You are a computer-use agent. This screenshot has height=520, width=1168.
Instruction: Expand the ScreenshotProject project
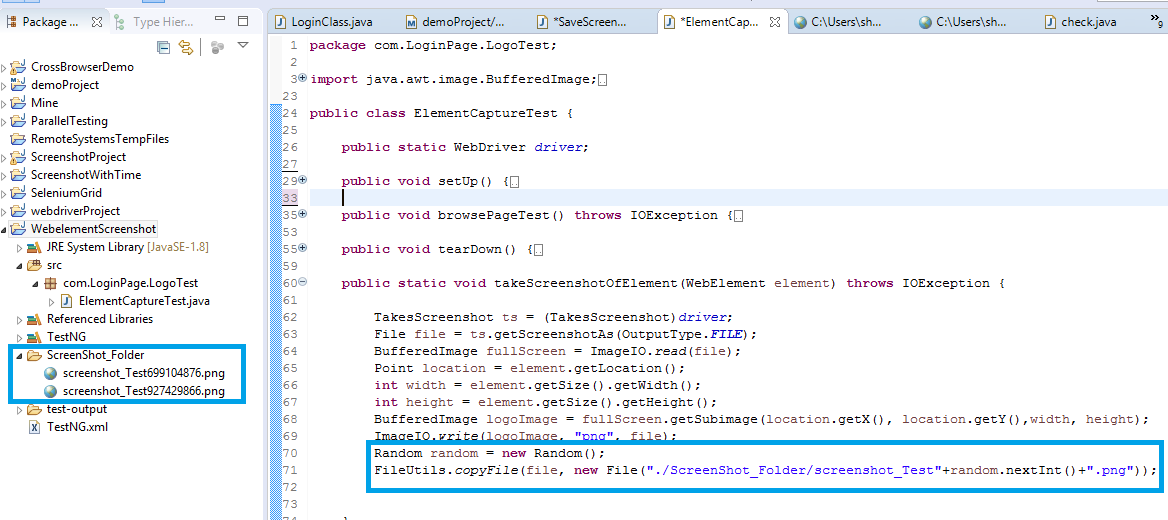[4, 157]
